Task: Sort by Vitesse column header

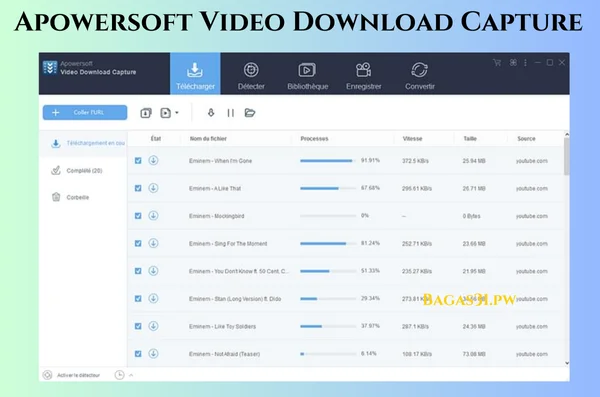Action: 412,139
